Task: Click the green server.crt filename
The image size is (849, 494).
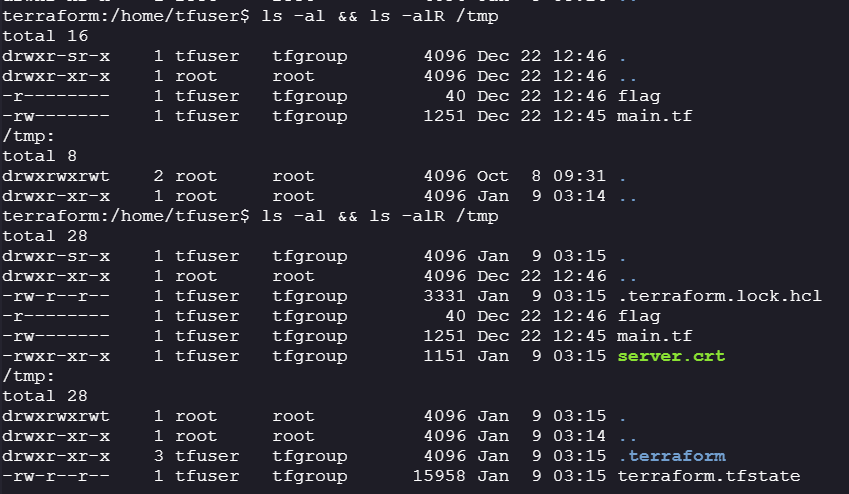Action: click(671, 356)
